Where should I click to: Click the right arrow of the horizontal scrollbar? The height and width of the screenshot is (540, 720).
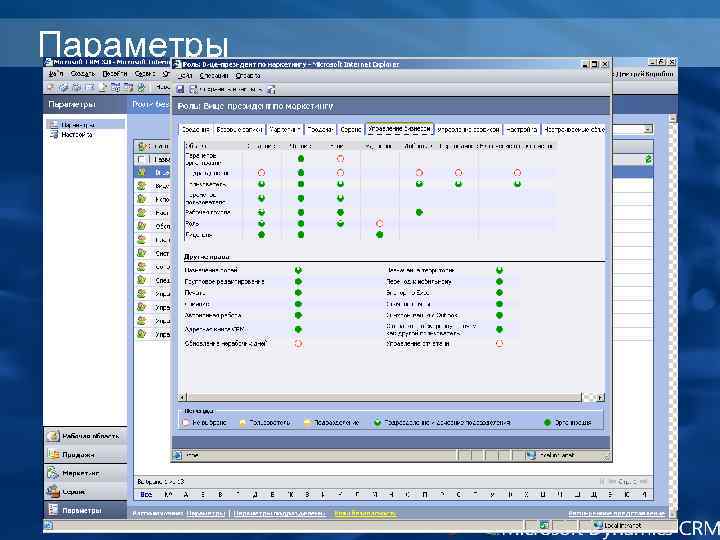tap(600, 397)
